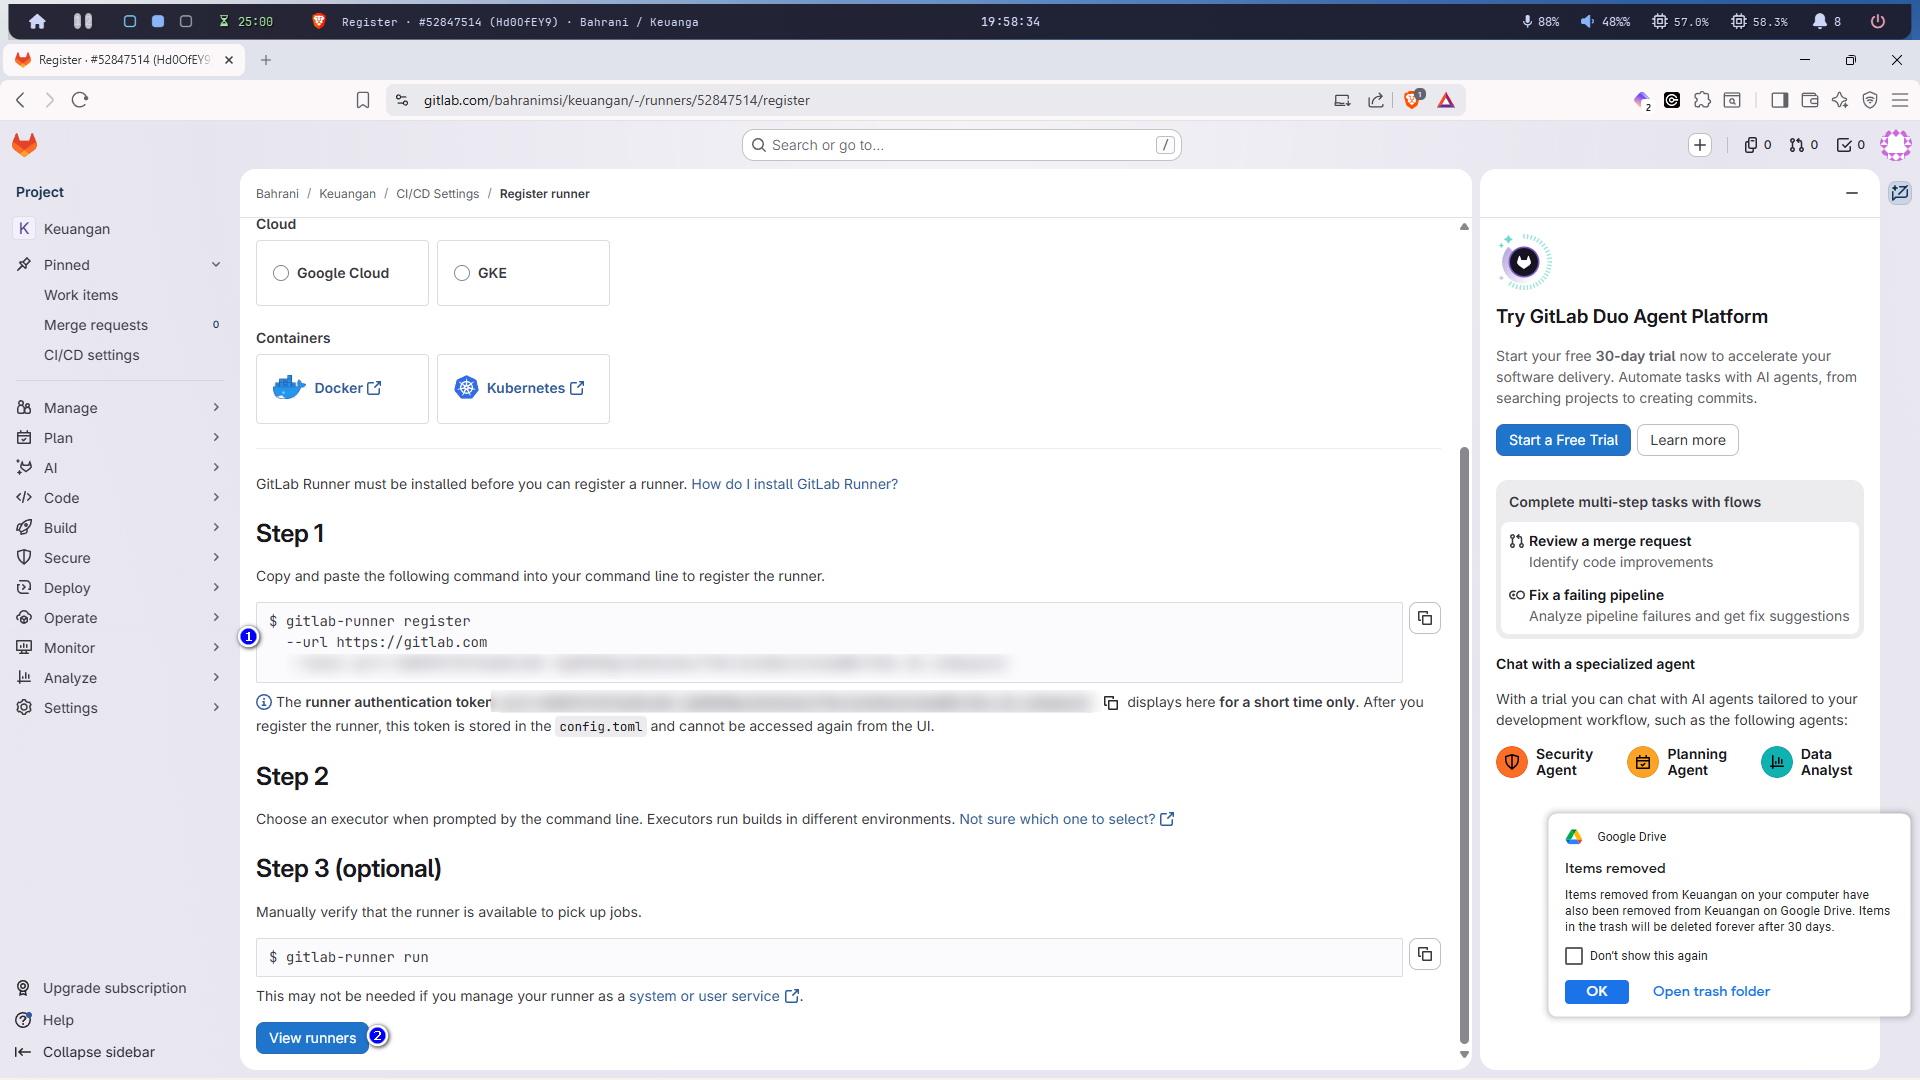Open Work items in sidebar
The width and height of the screenshot is (1920, 1080).
click(81, 295)
